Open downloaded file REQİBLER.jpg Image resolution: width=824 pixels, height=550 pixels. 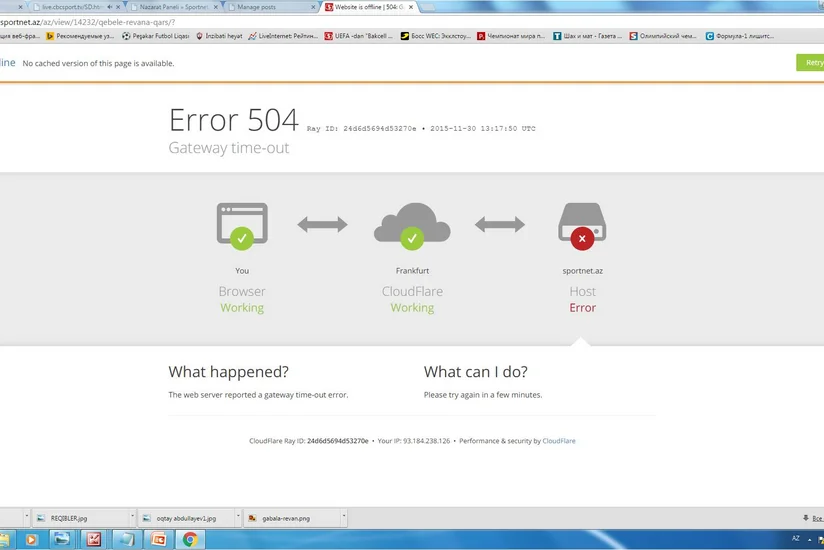[x=80, y=518]
